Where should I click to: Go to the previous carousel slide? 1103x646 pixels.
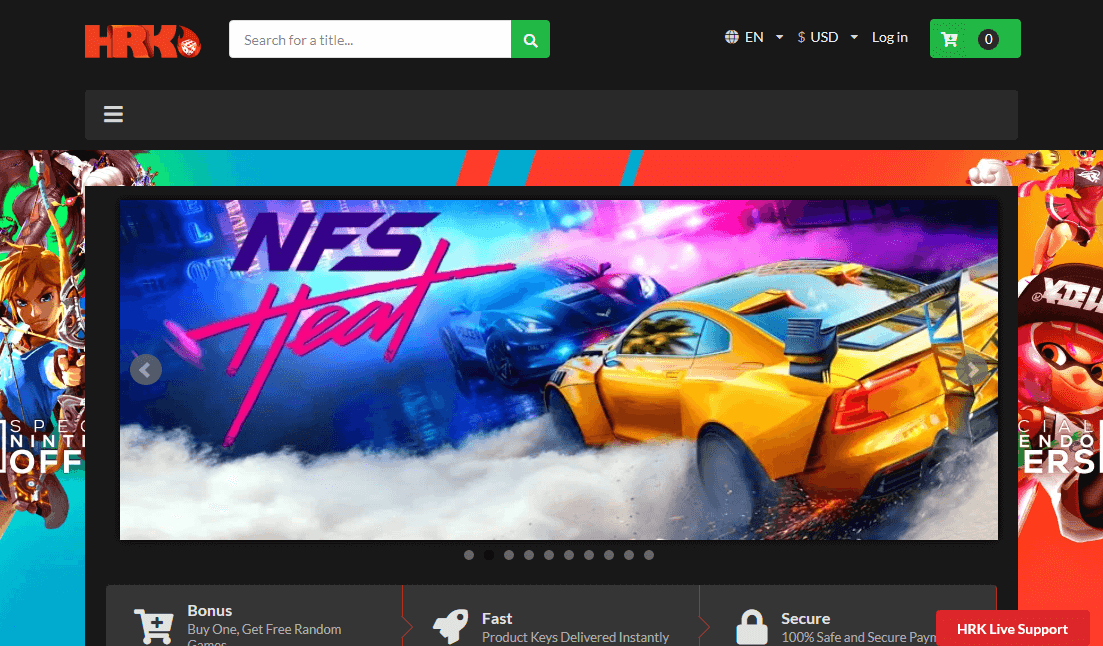(146, 369)
